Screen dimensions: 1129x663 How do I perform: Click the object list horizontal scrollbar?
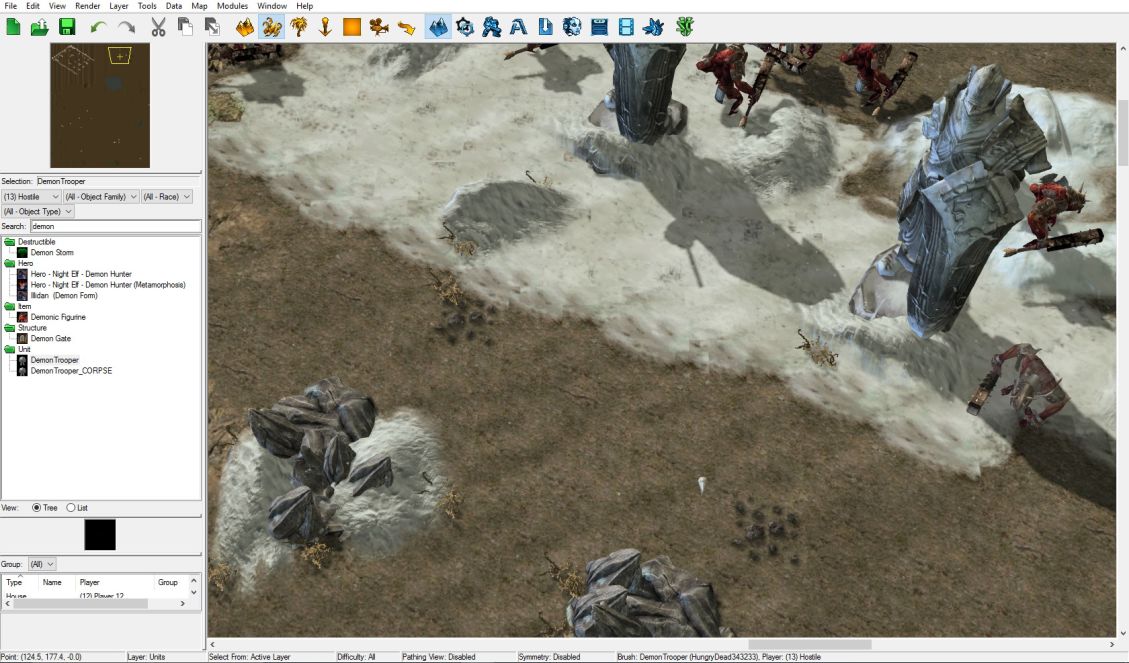pos(81,604)
